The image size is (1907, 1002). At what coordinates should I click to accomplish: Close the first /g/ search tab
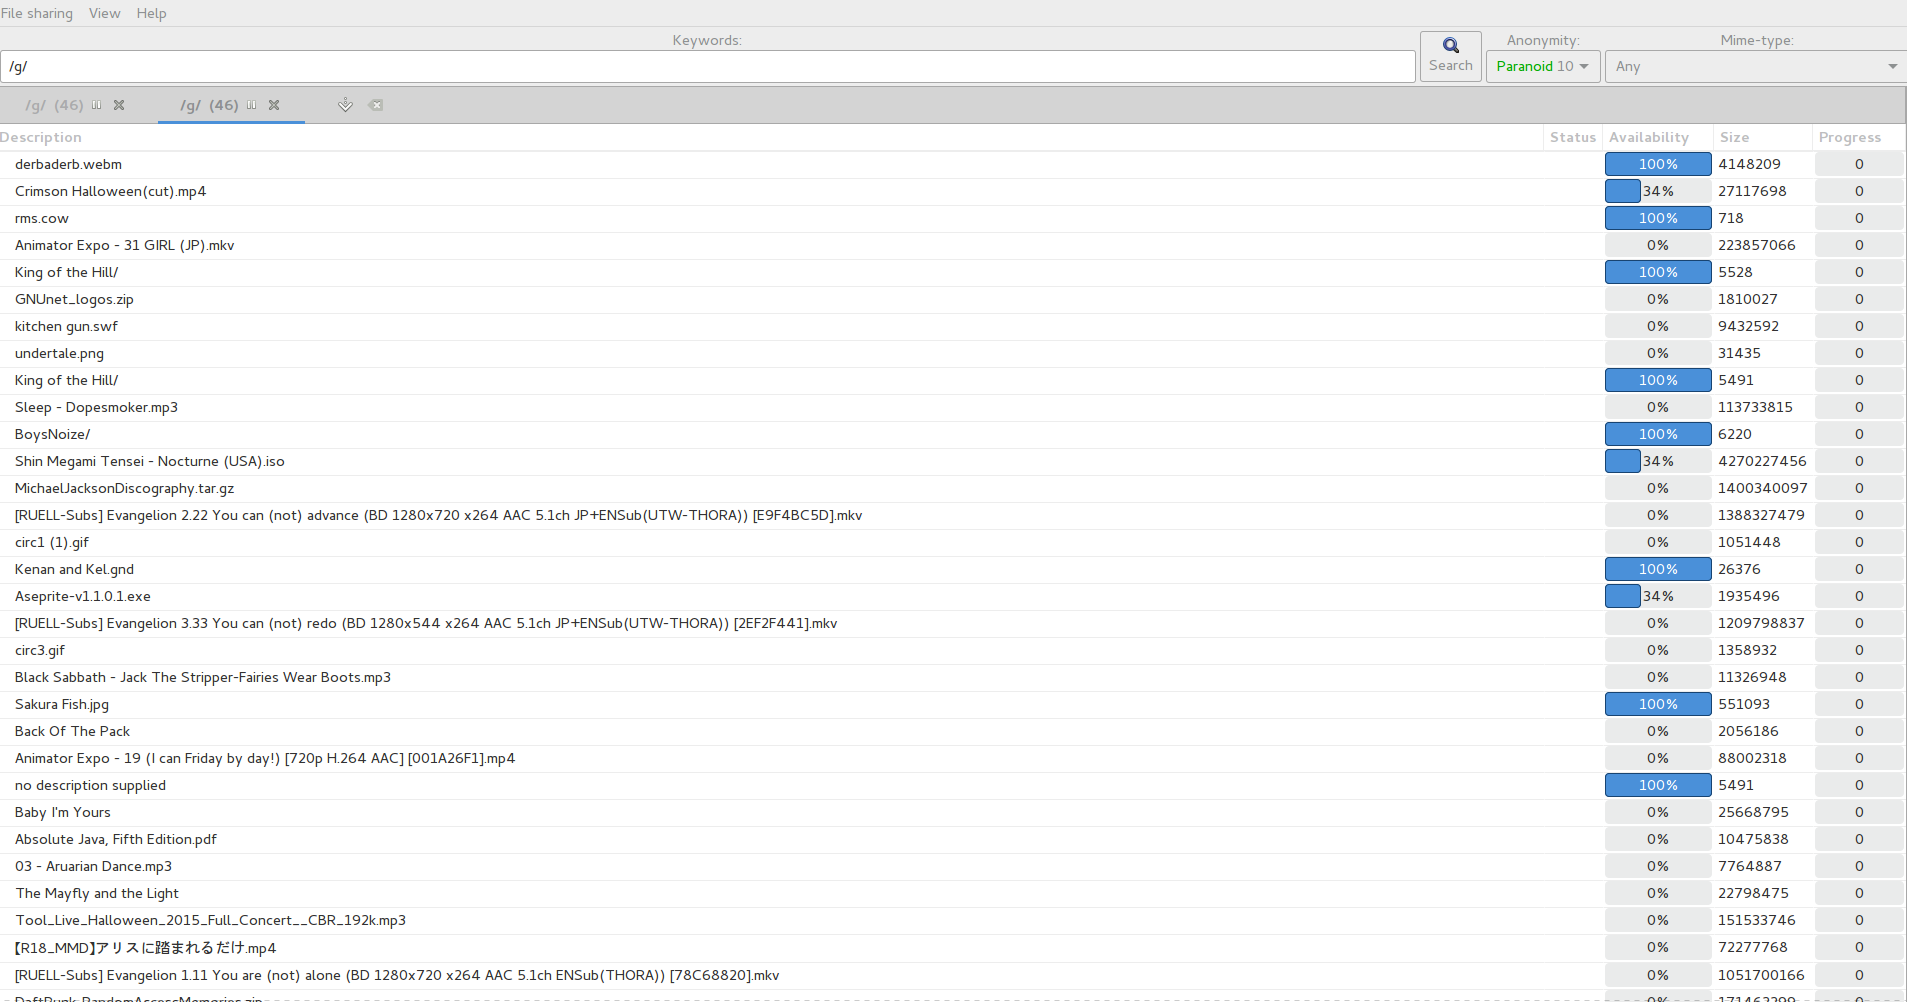[x=119, y=105]
